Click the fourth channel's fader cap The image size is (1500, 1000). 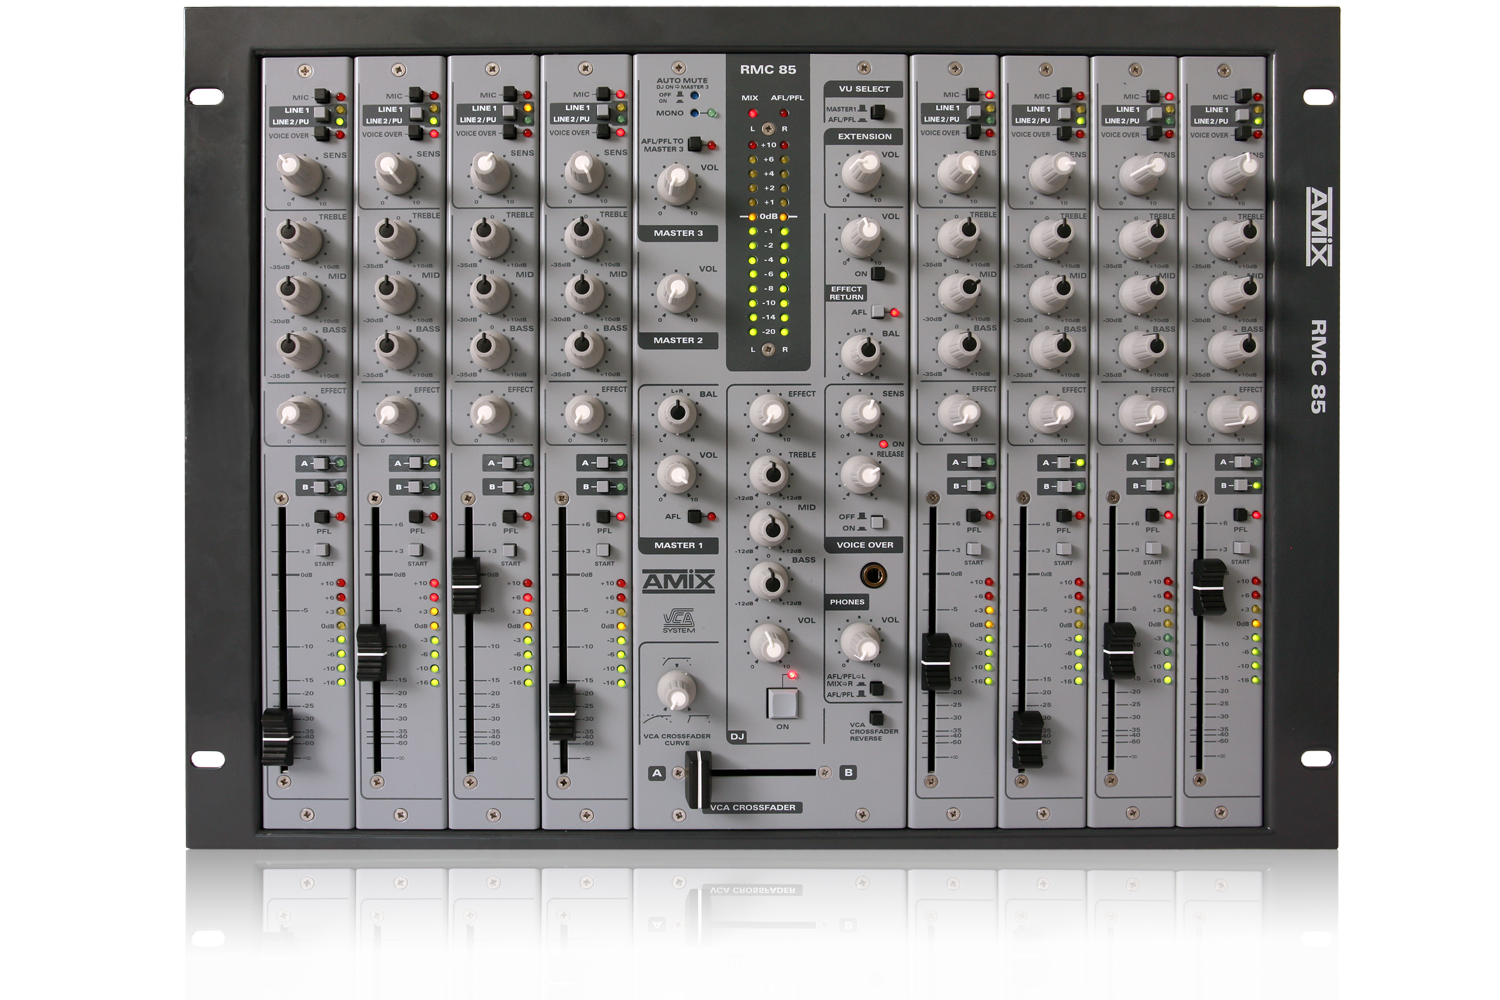(561, 712)
